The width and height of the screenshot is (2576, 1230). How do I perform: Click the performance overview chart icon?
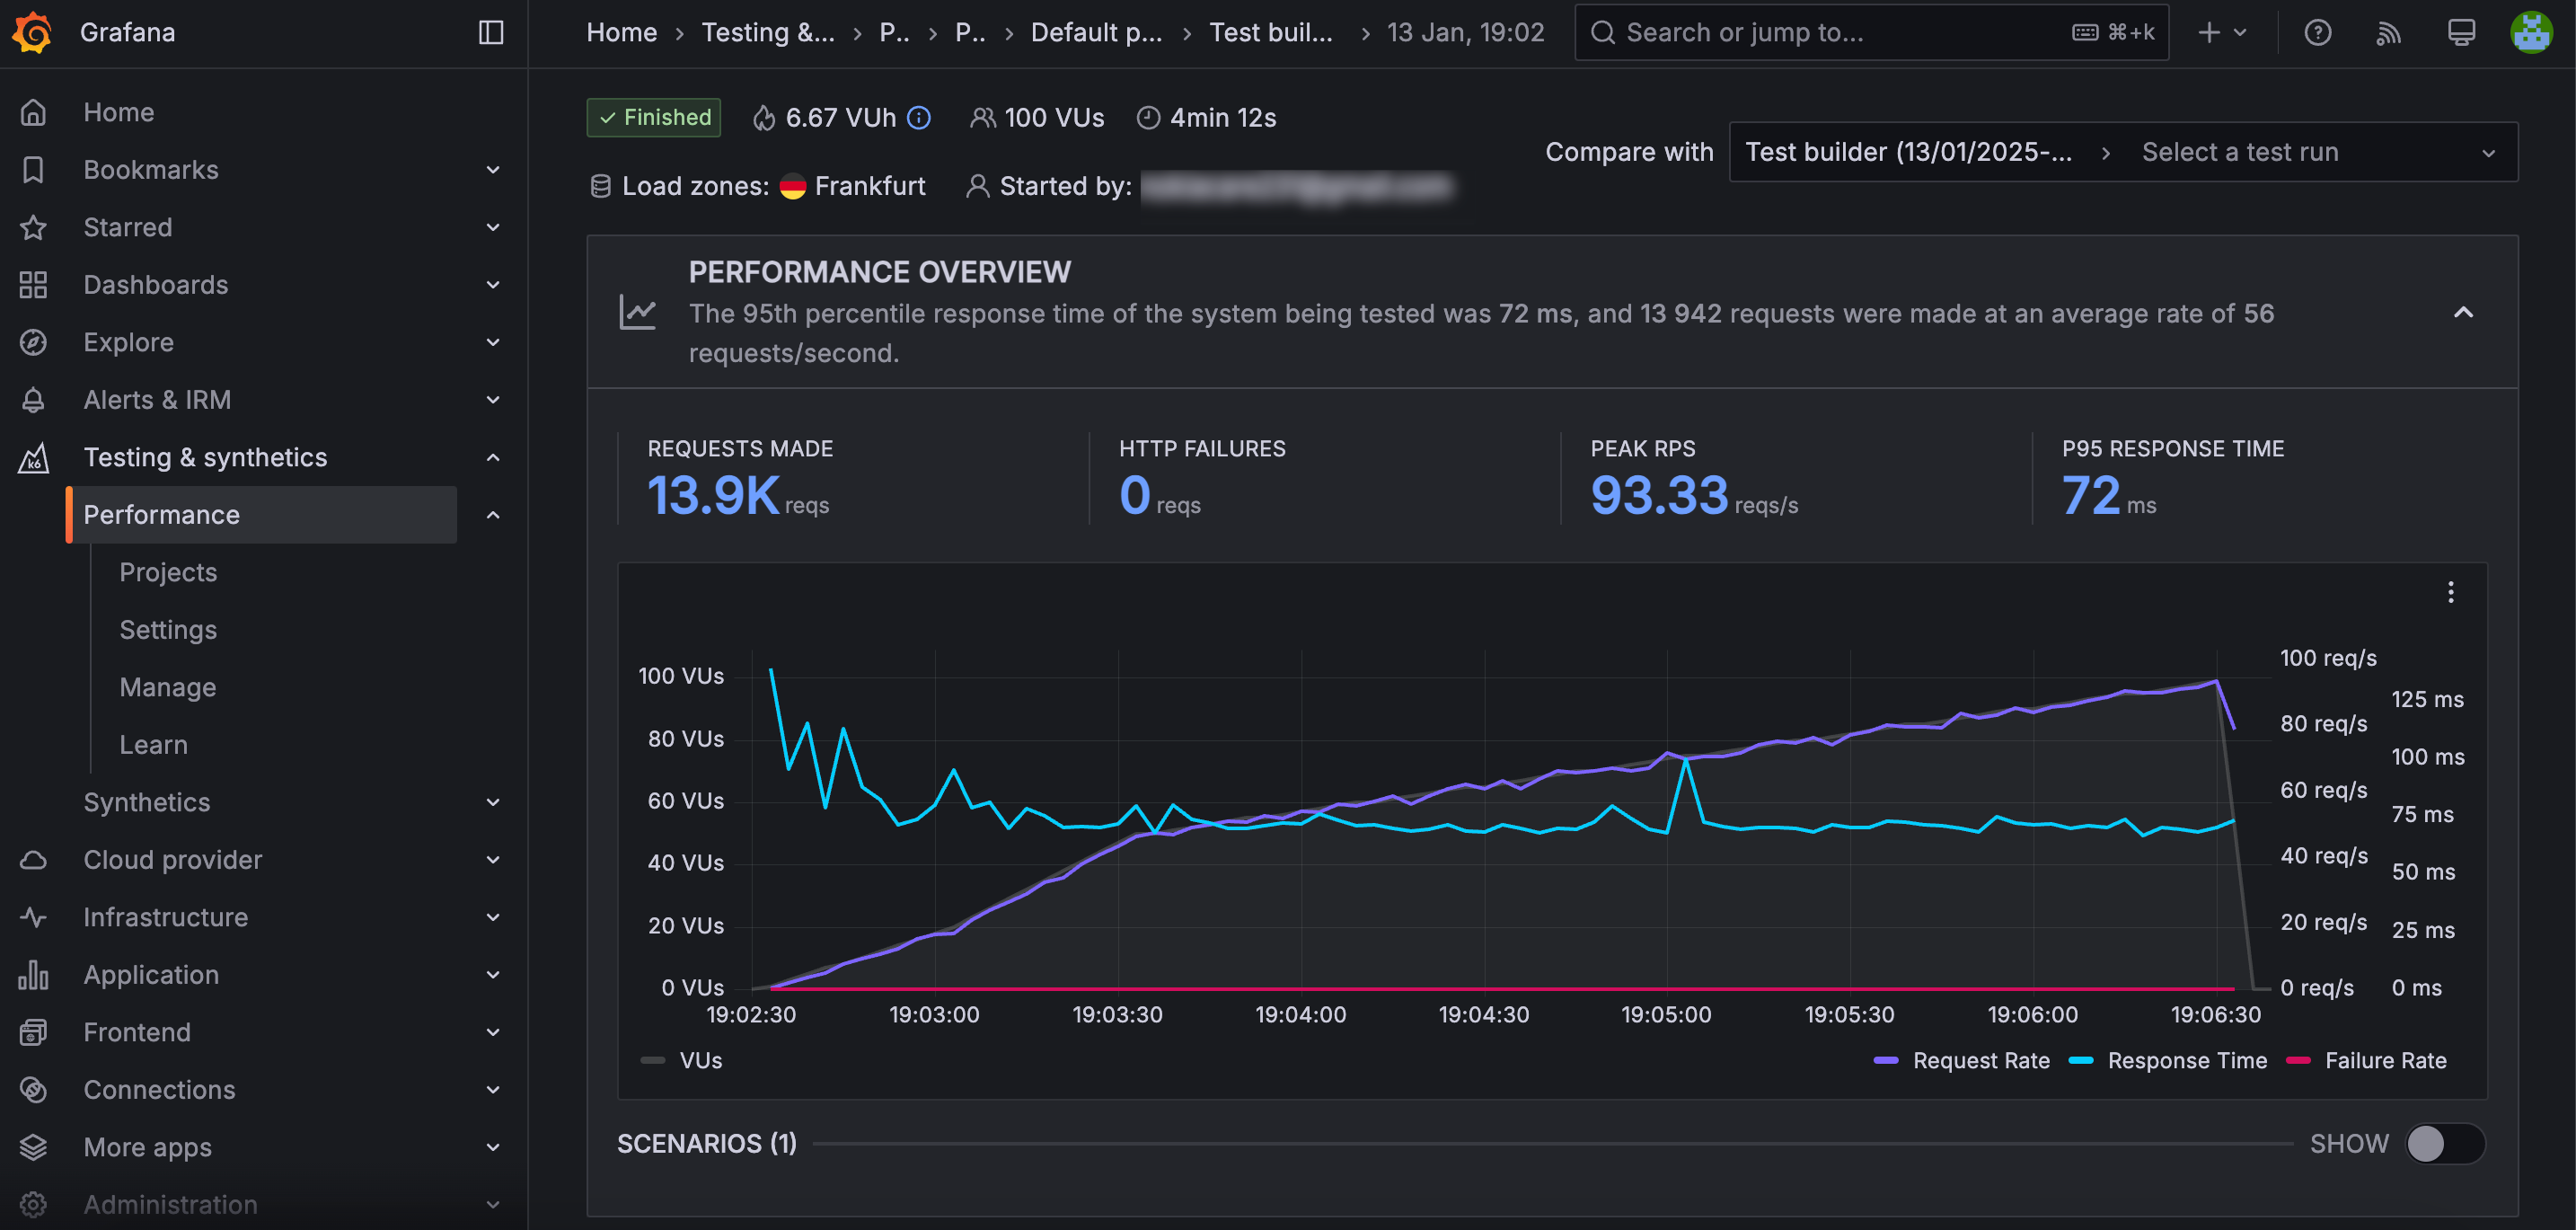(x=637, y=312)
